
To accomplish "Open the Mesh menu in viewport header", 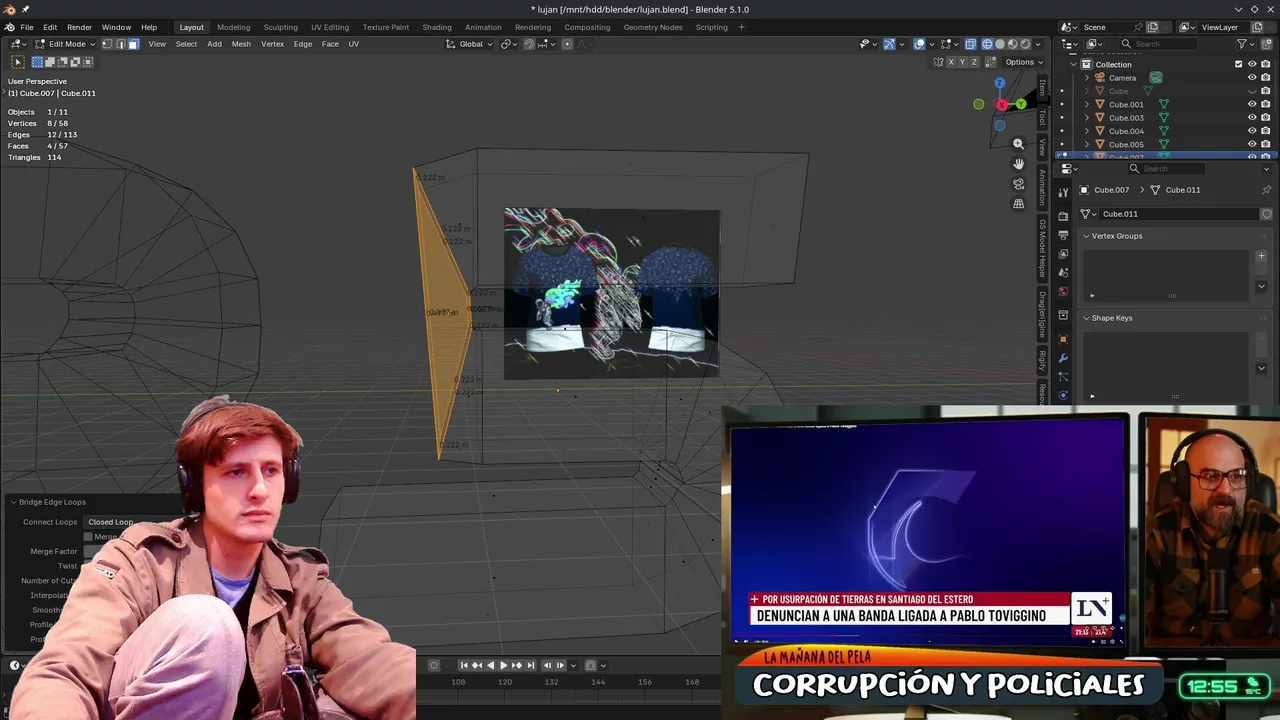I will coord(241,44).
